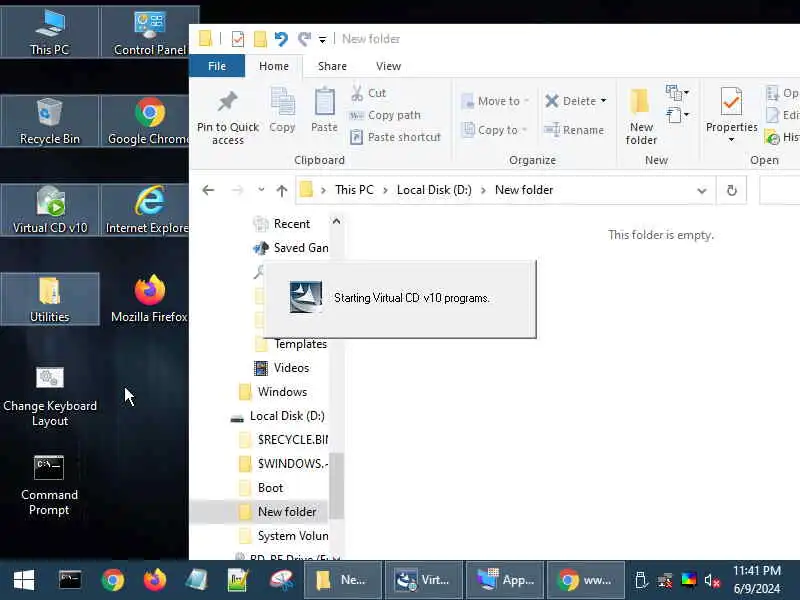Expand Move to dropdown

[526, 101]
